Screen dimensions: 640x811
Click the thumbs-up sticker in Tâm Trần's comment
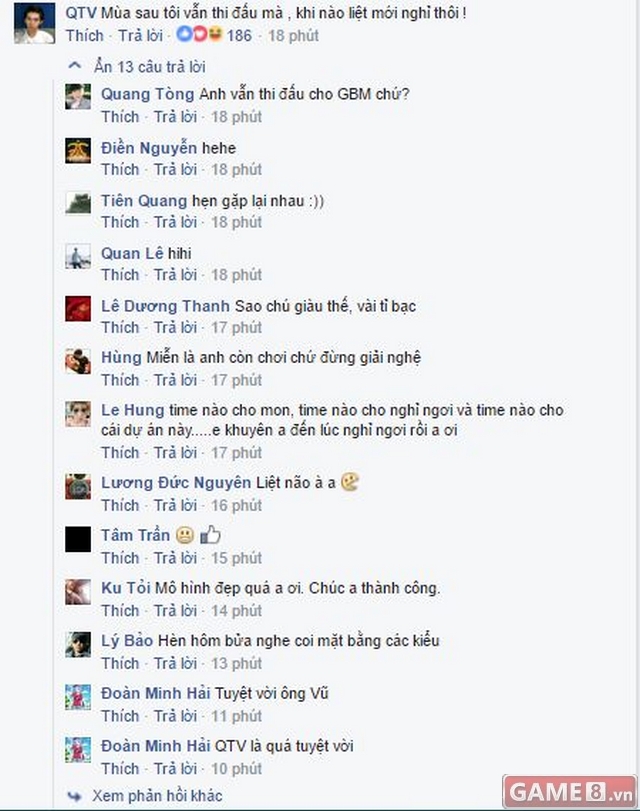click(x=210, y=535)
